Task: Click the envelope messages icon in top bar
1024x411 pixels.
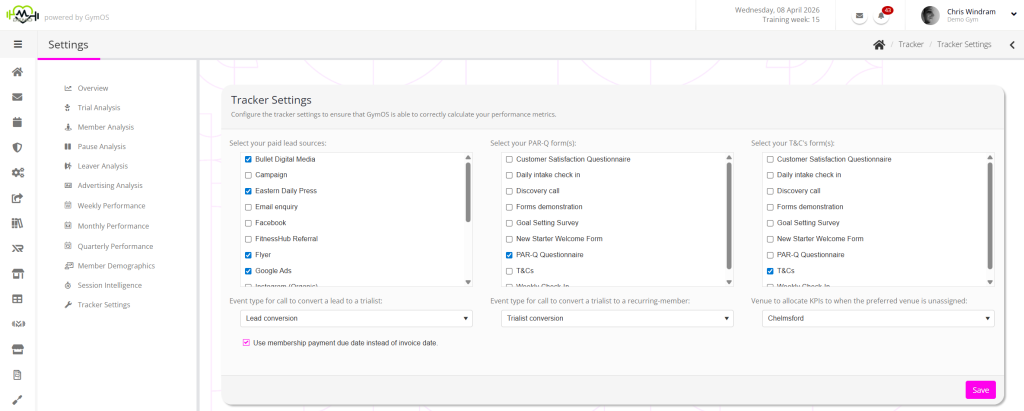Action: [859, 16]
